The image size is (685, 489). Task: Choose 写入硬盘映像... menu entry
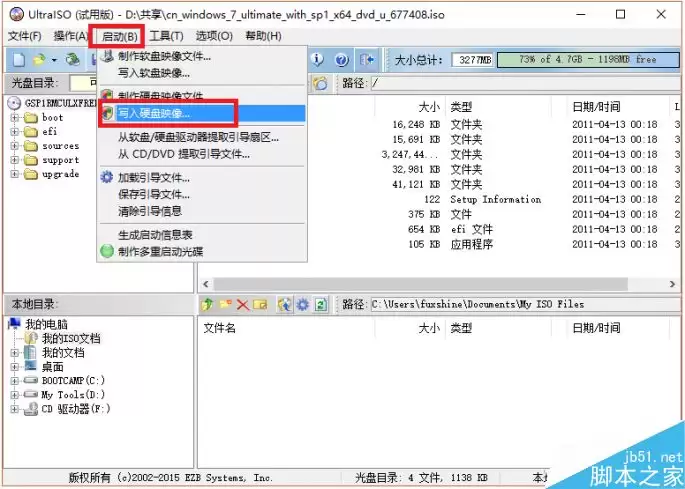(x=202, y=114)
